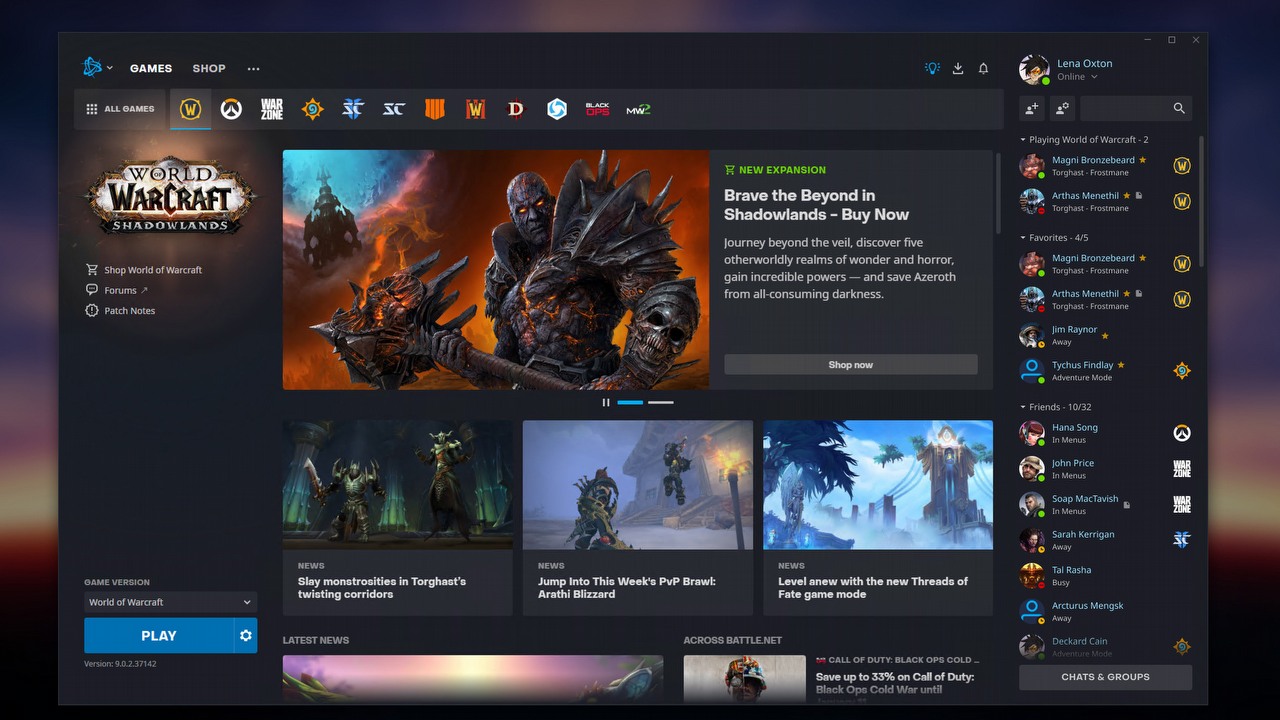Select the Warzone game icon
This screenshot has height=720, width=1280.
(272, 109)
